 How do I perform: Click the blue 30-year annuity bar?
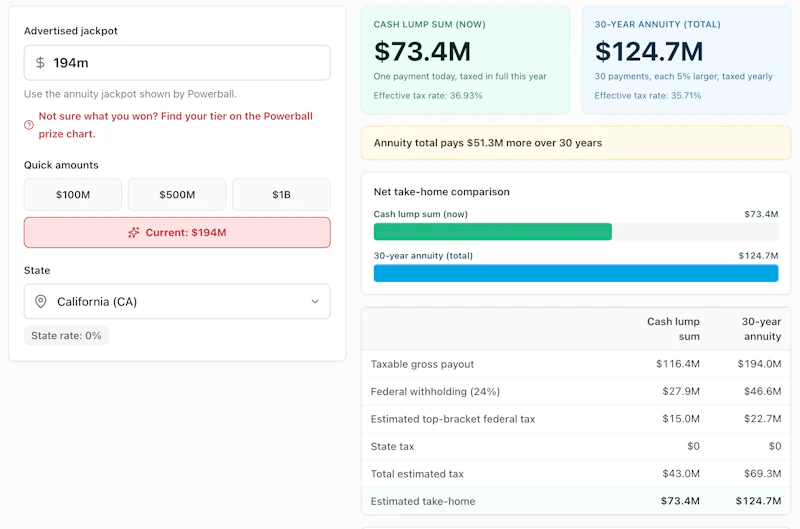[576, 273]
